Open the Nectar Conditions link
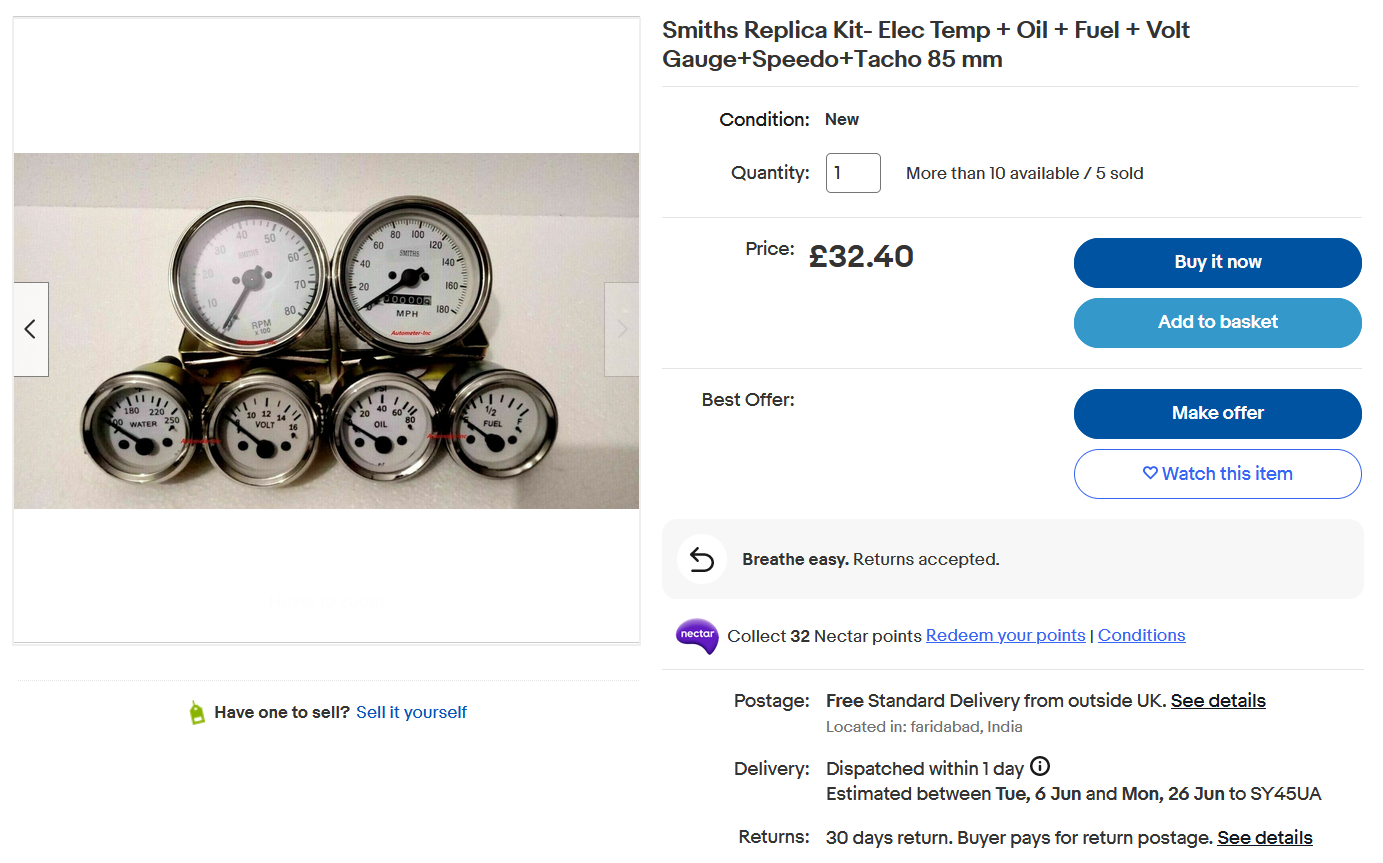 pos(1141,636)
